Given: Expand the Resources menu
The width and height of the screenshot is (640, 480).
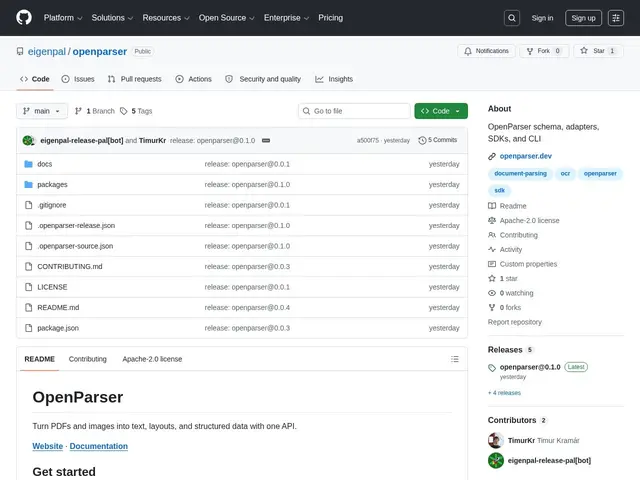Looking at the screenshot, I should [x=166, y=18].
